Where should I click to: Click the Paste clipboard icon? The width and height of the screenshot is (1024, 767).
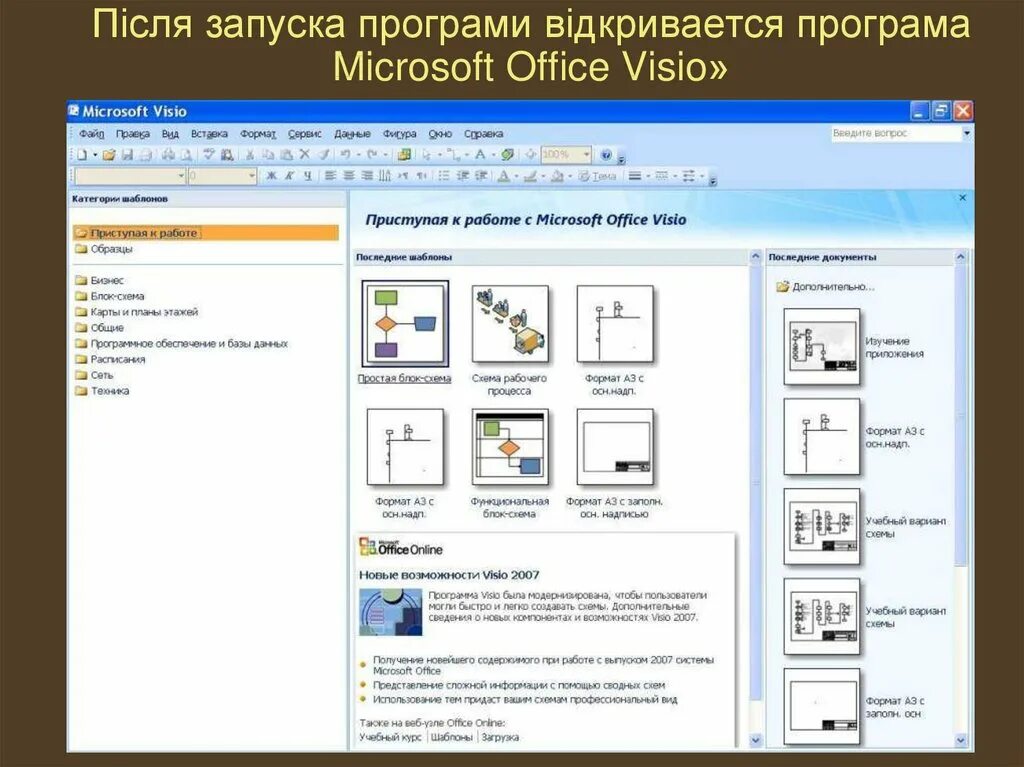[287, 155]
